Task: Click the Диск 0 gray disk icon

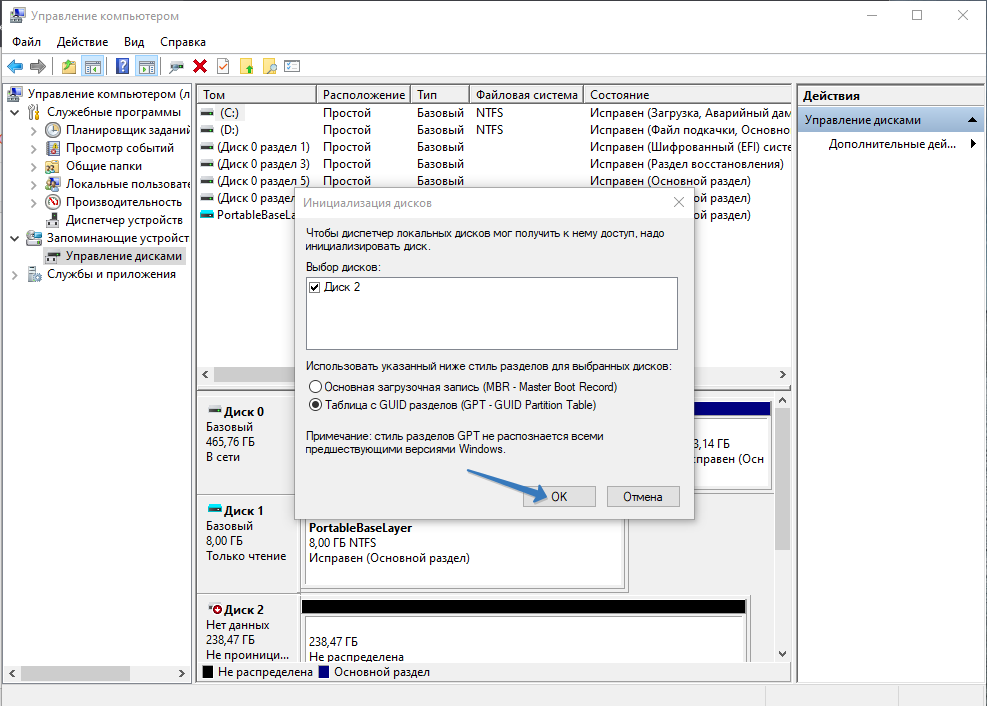Action: [215, 410]
